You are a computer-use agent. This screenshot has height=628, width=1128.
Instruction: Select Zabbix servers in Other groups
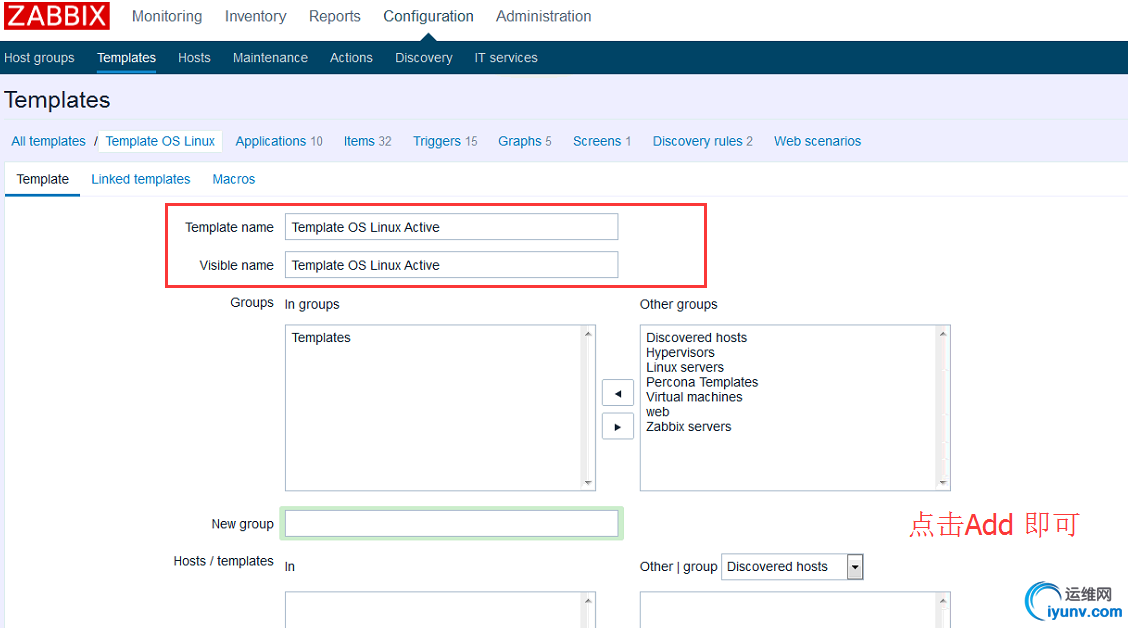tap(688, 427)
